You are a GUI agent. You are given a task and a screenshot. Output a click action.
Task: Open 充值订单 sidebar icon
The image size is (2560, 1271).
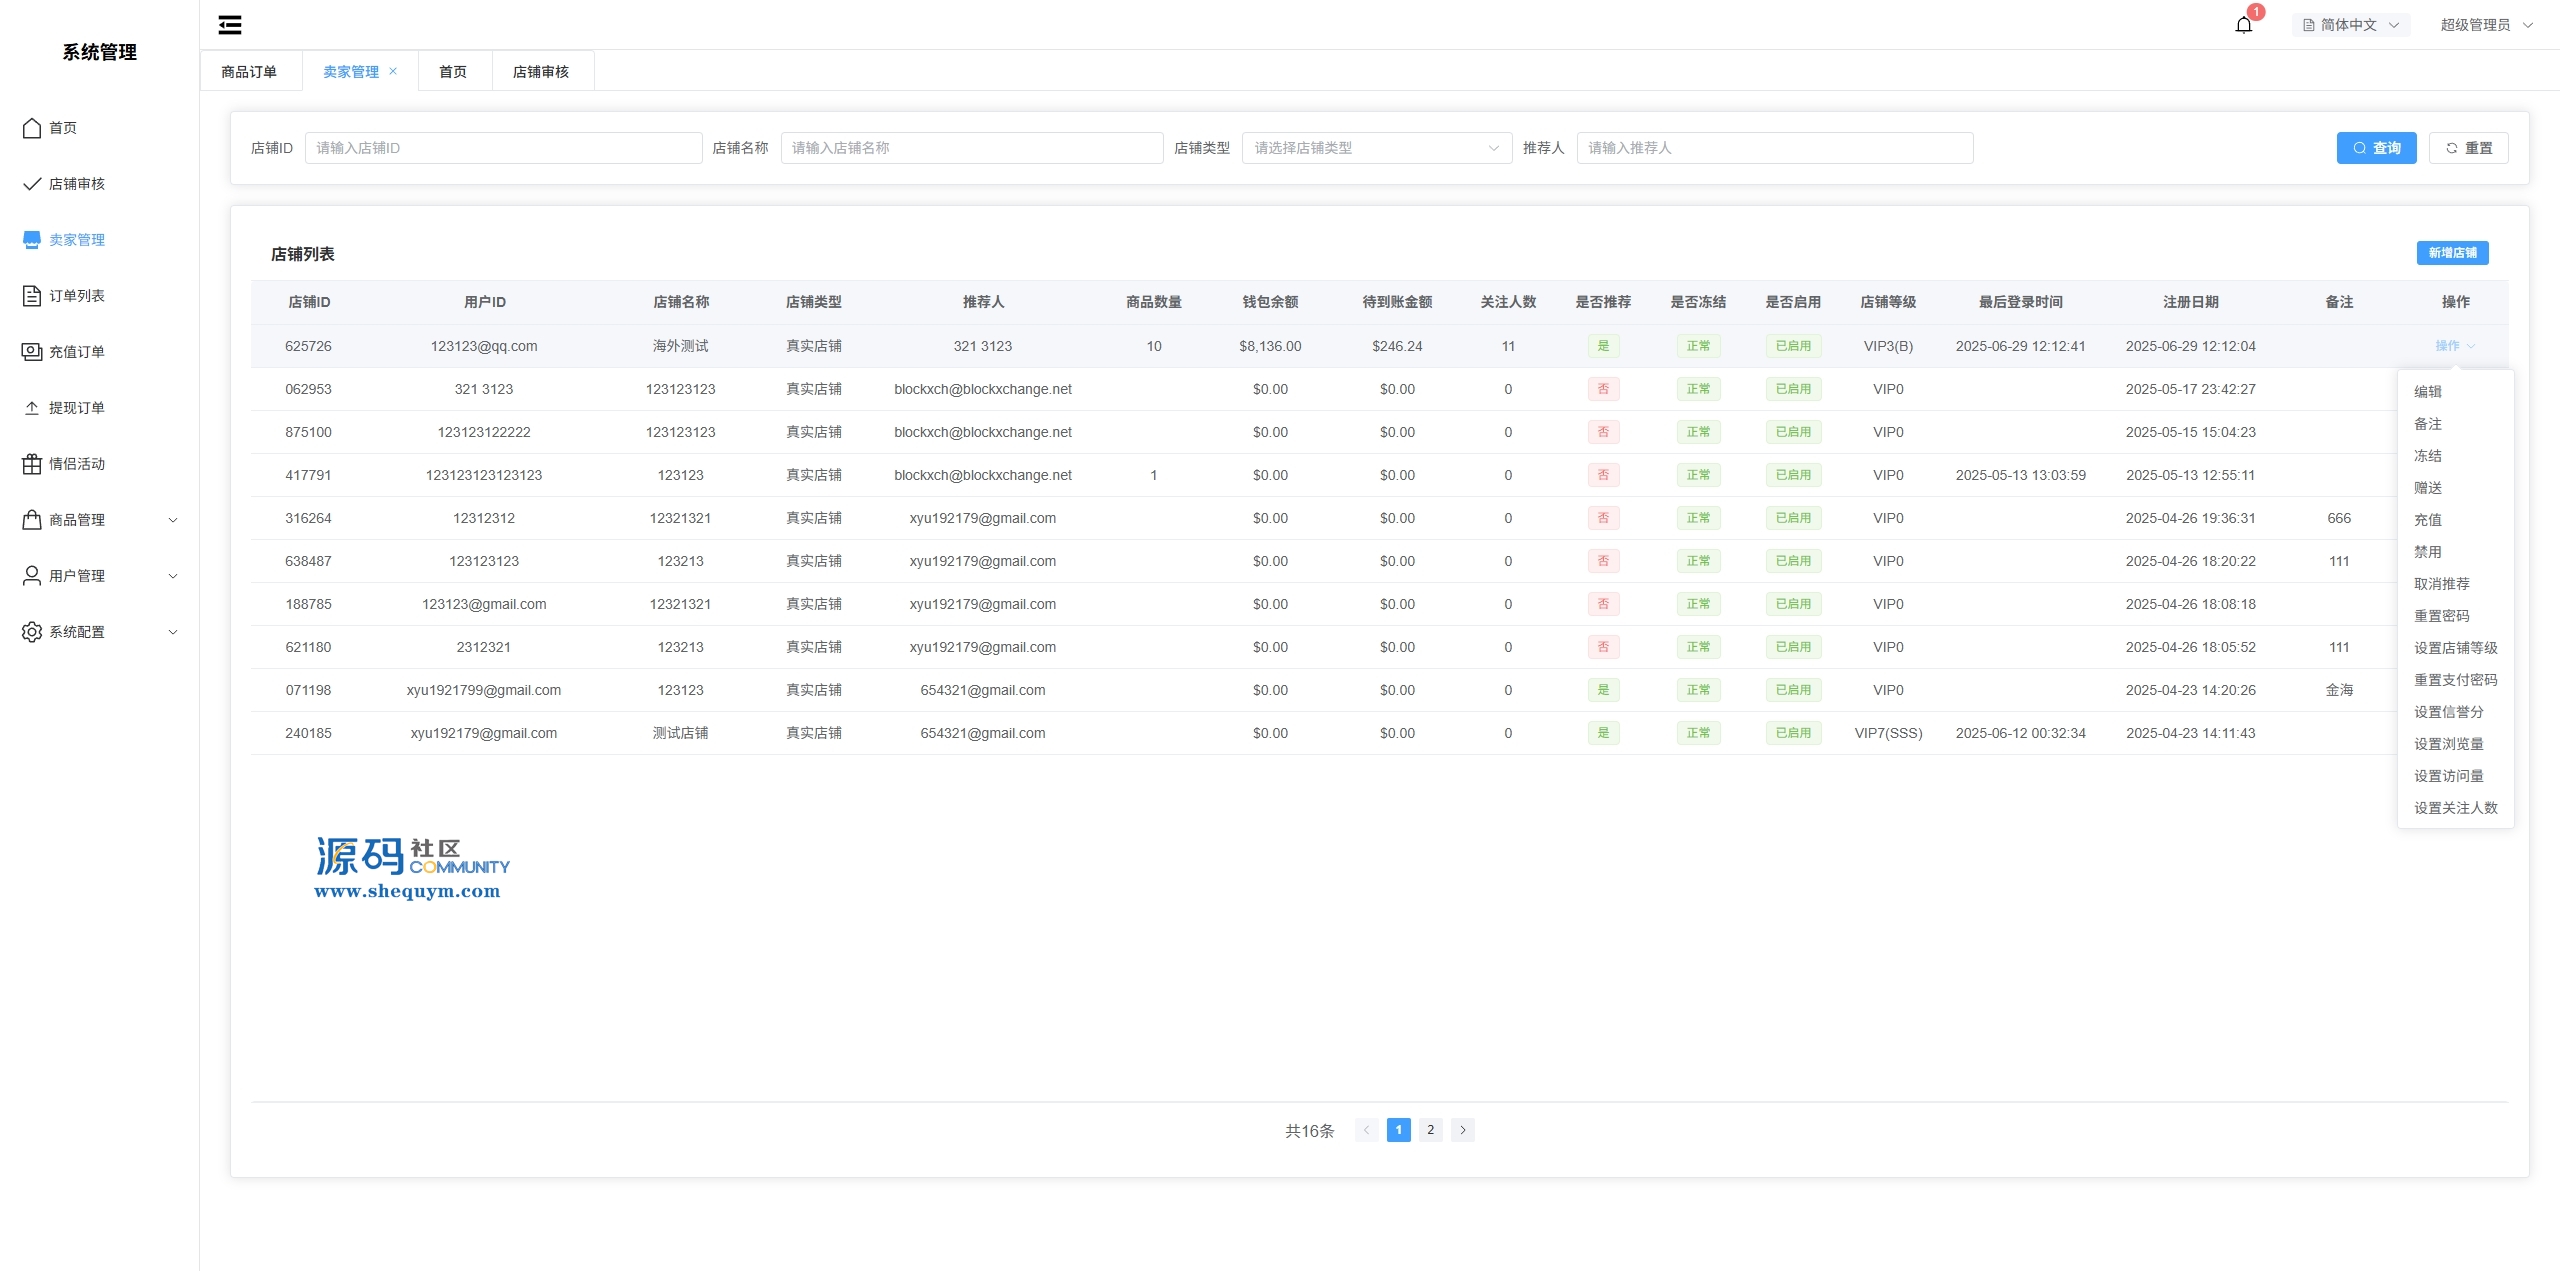click(32, 352)
